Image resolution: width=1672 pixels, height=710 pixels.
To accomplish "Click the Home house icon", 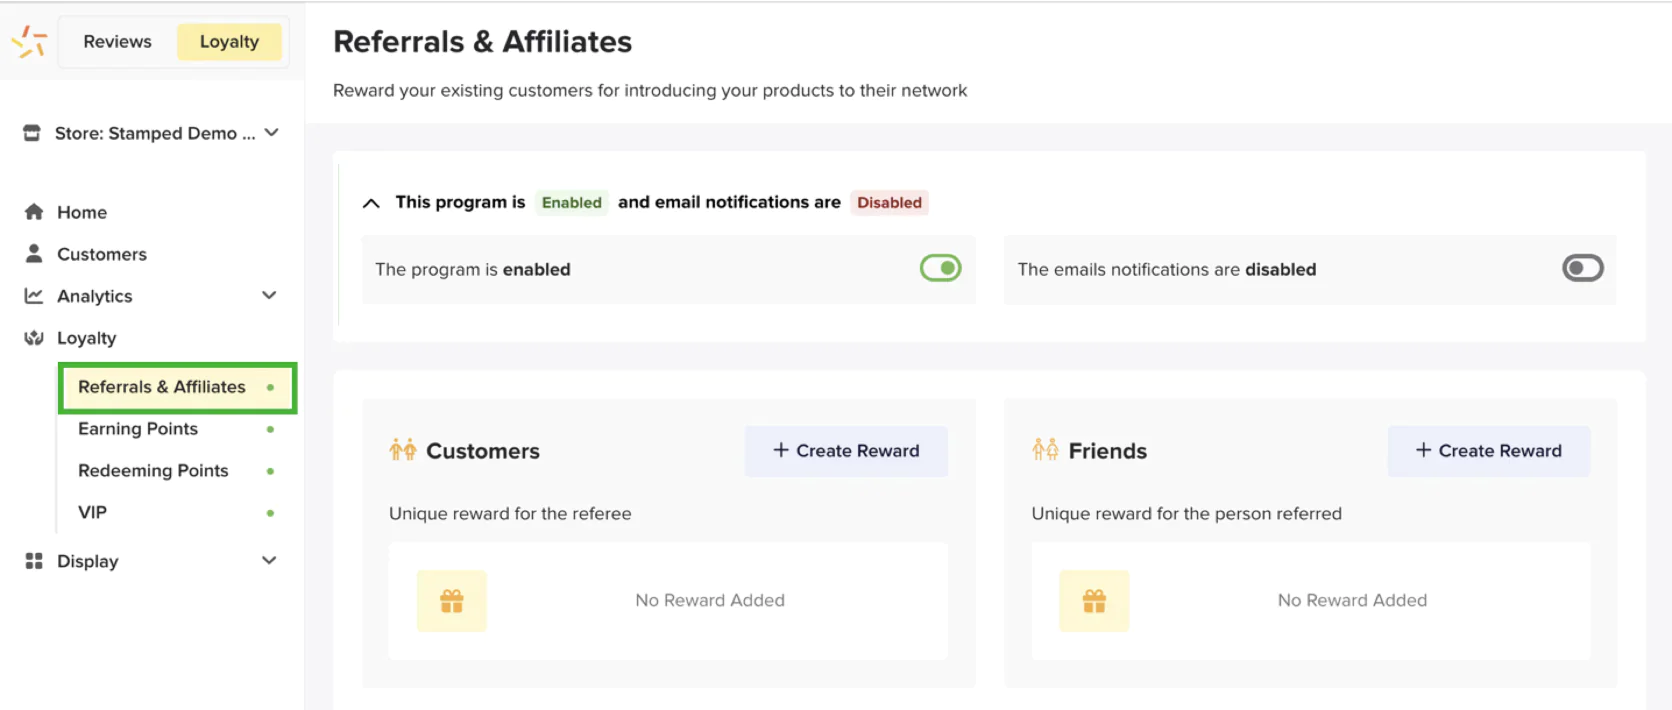I will click(34, 212).
